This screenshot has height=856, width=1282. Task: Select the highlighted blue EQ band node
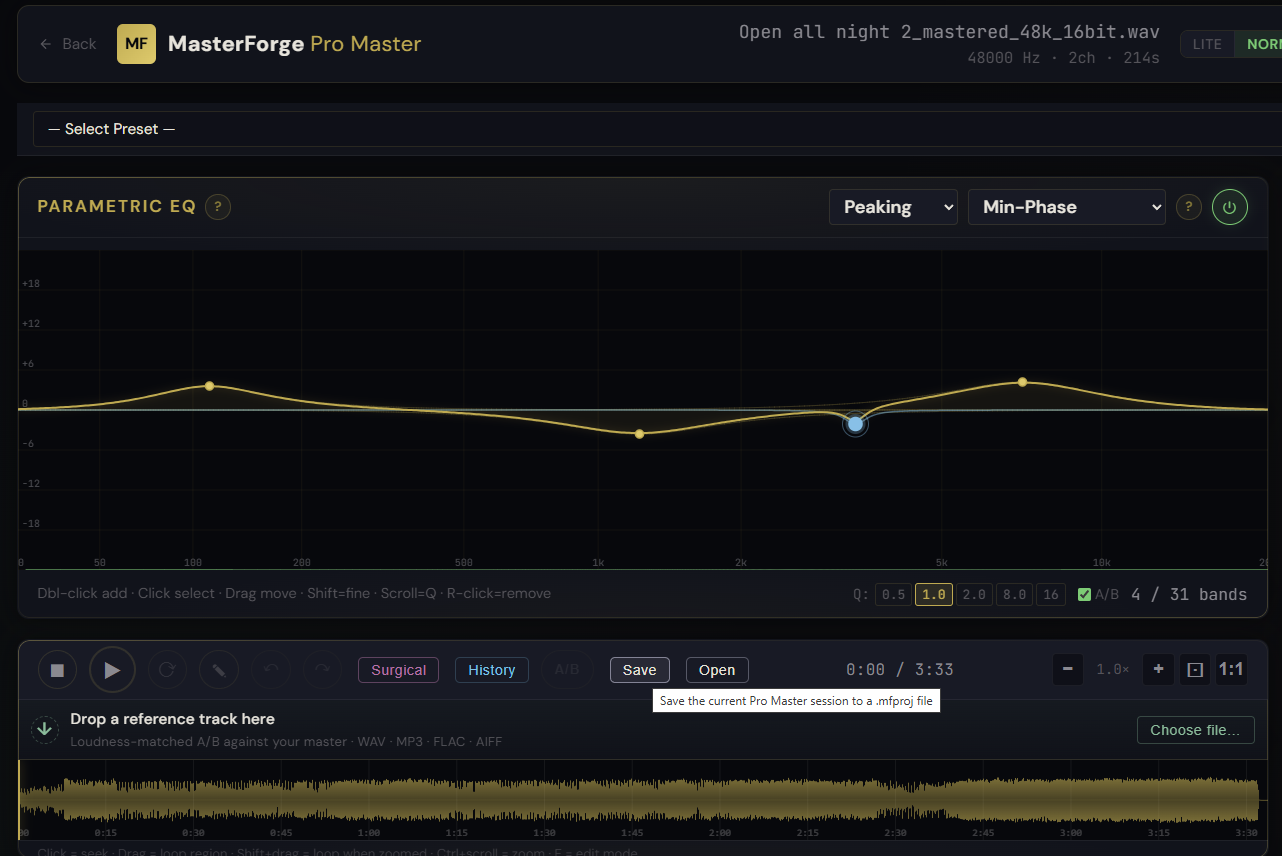[855, 424]
